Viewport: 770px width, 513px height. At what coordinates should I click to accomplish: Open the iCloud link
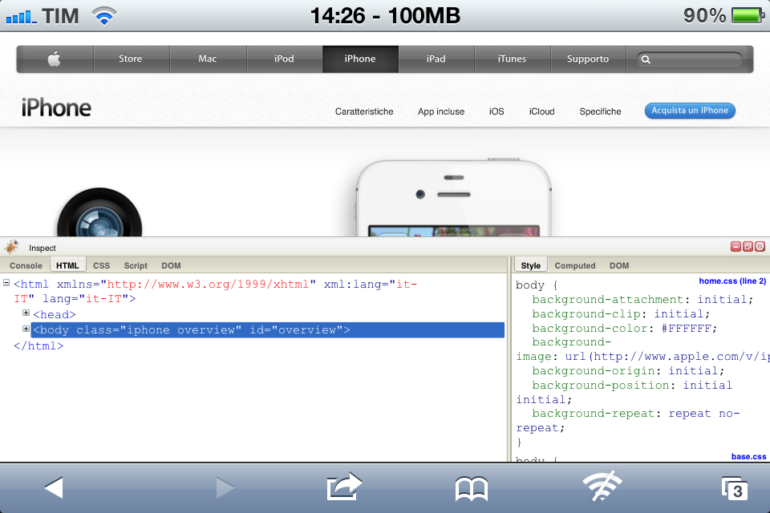coord(542,111)
